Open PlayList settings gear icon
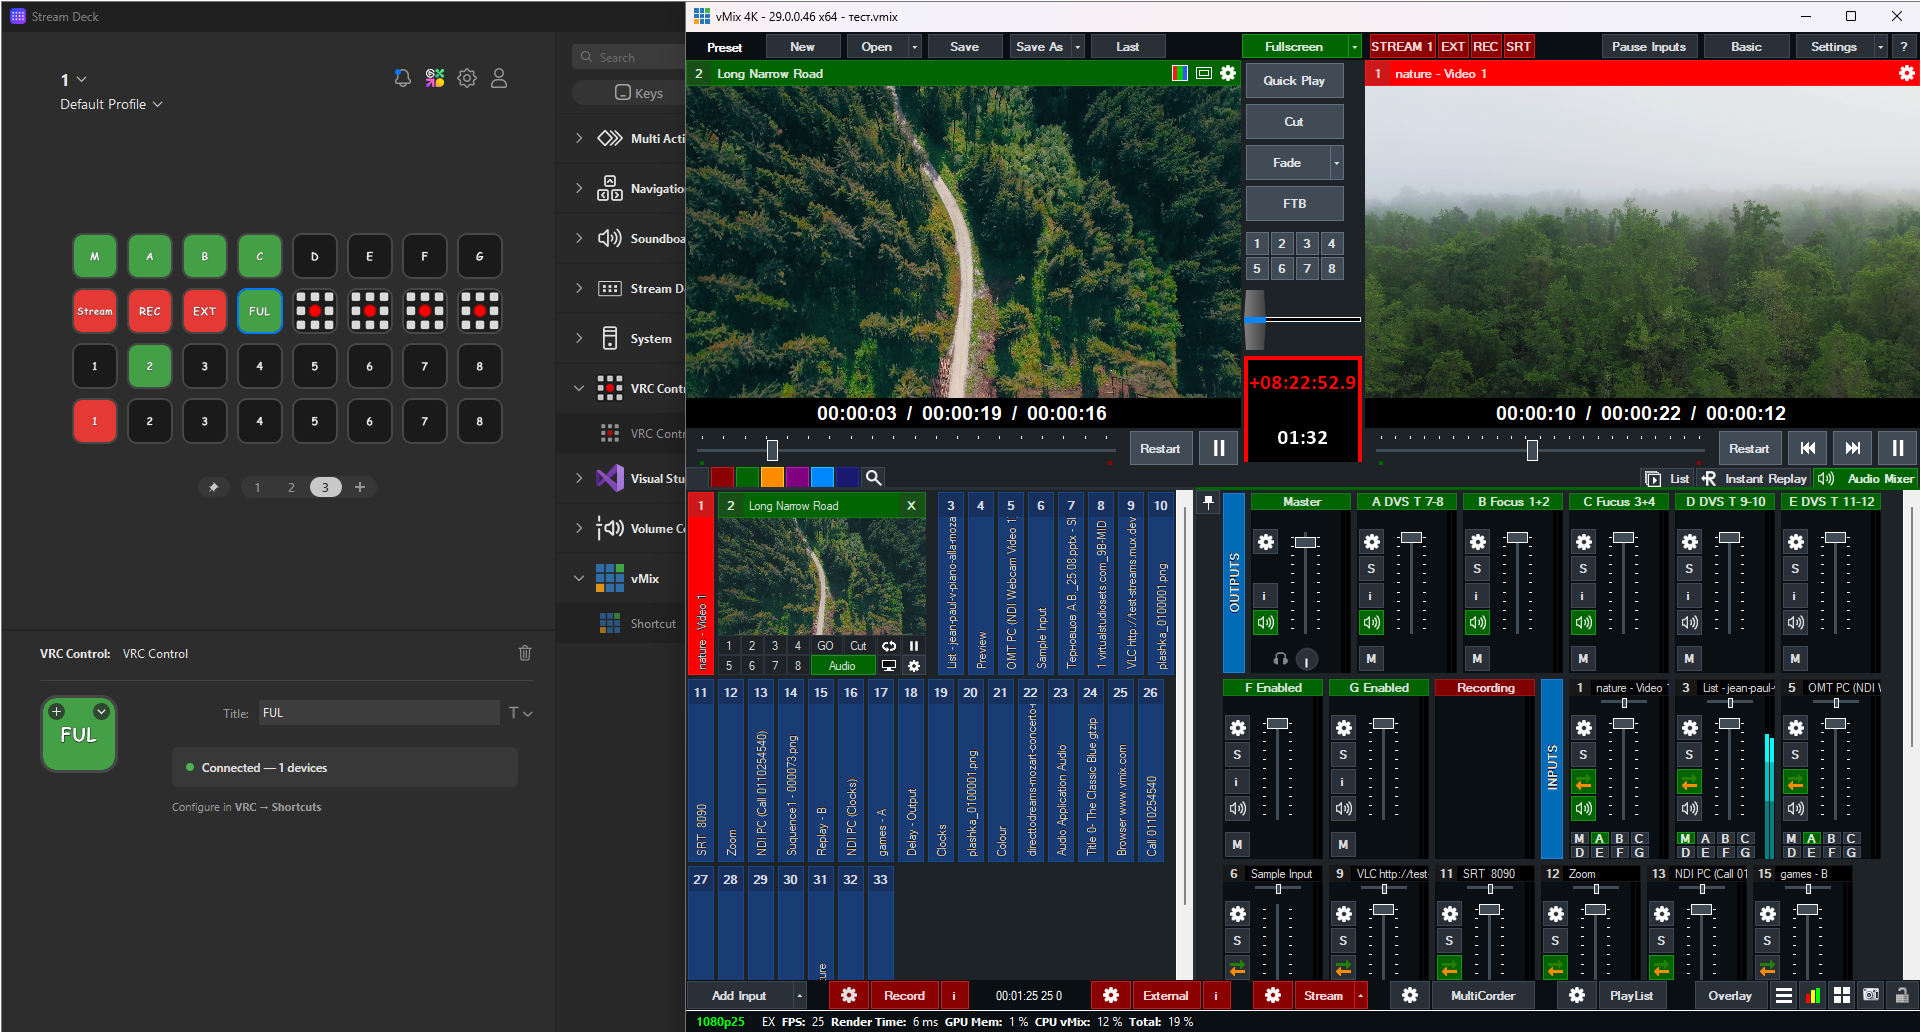 coord(1577,995)
